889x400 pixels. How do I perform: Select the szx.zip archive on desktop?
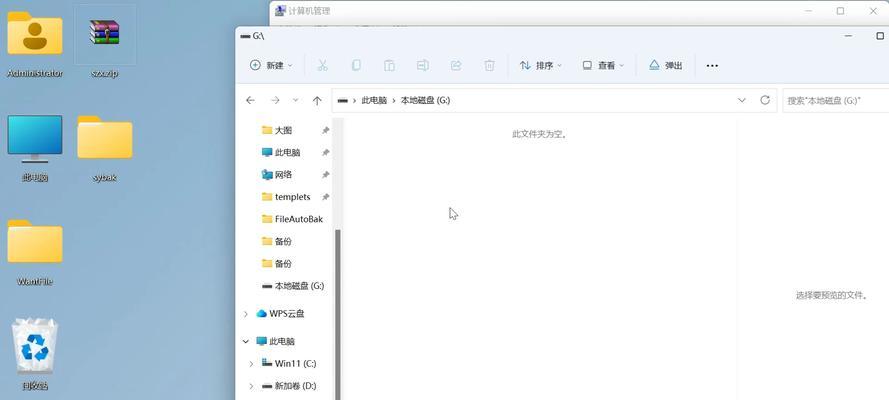[104, 42]
